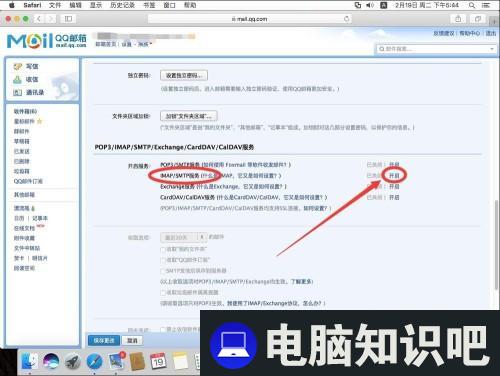Viewport: 500px width, 376px height.
Task: Toggle SMTP发信后保存到服务器 checkbox
Action: (x=163, y=271)
